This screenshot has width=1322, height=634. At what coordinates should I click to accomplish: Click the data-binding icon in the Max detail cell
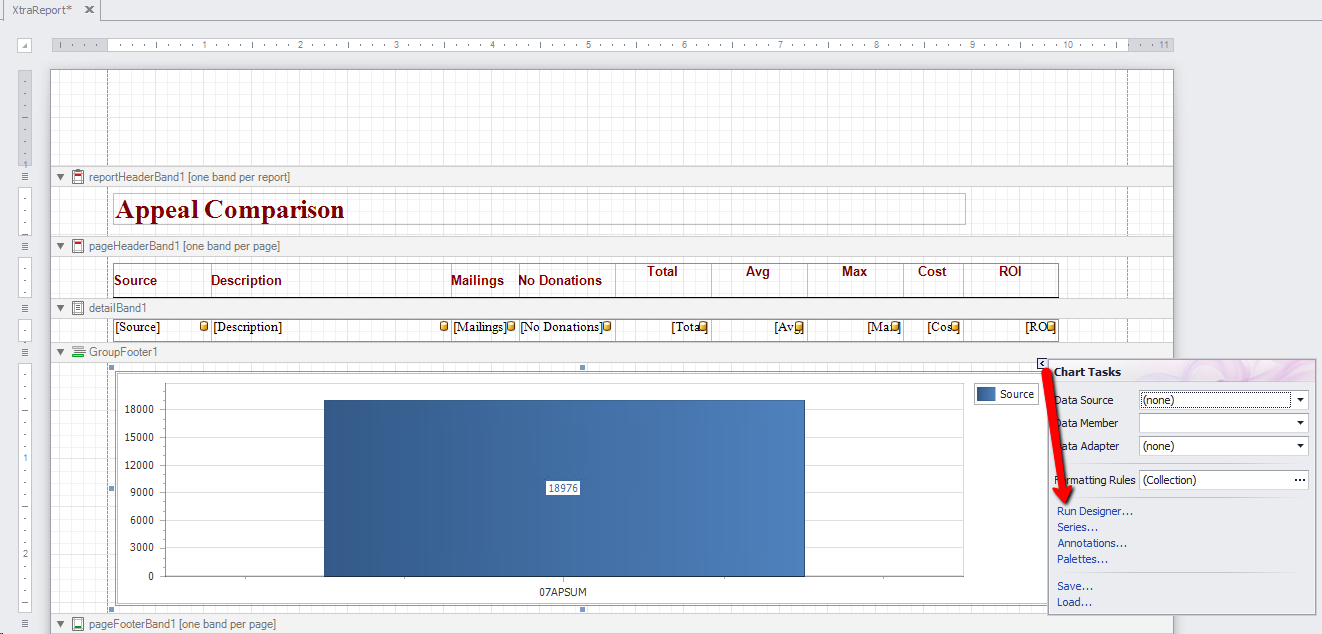(x=895, y=327)
